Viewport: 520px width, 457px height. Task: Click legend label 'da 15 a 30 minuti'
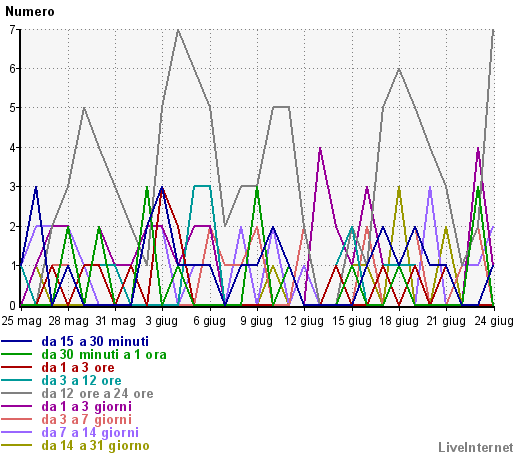(95, 342)
